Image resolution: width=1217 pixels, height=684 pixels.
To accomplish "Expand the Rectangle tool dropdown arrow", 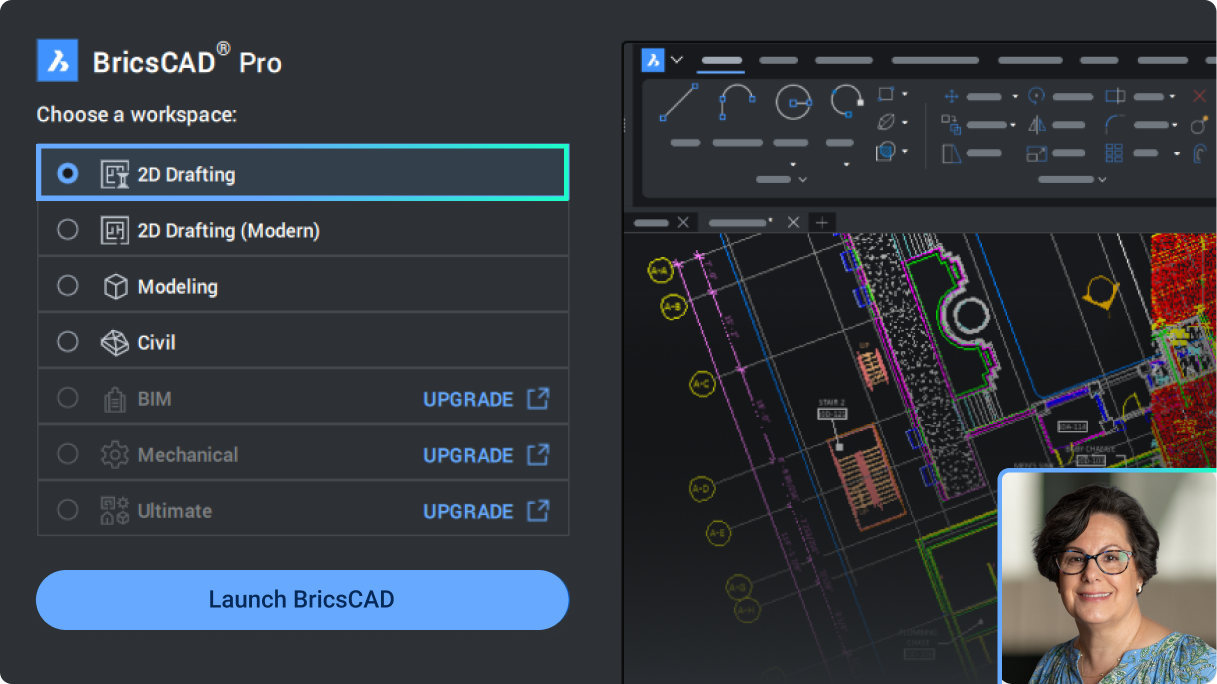I will click(x=904, y=94).
